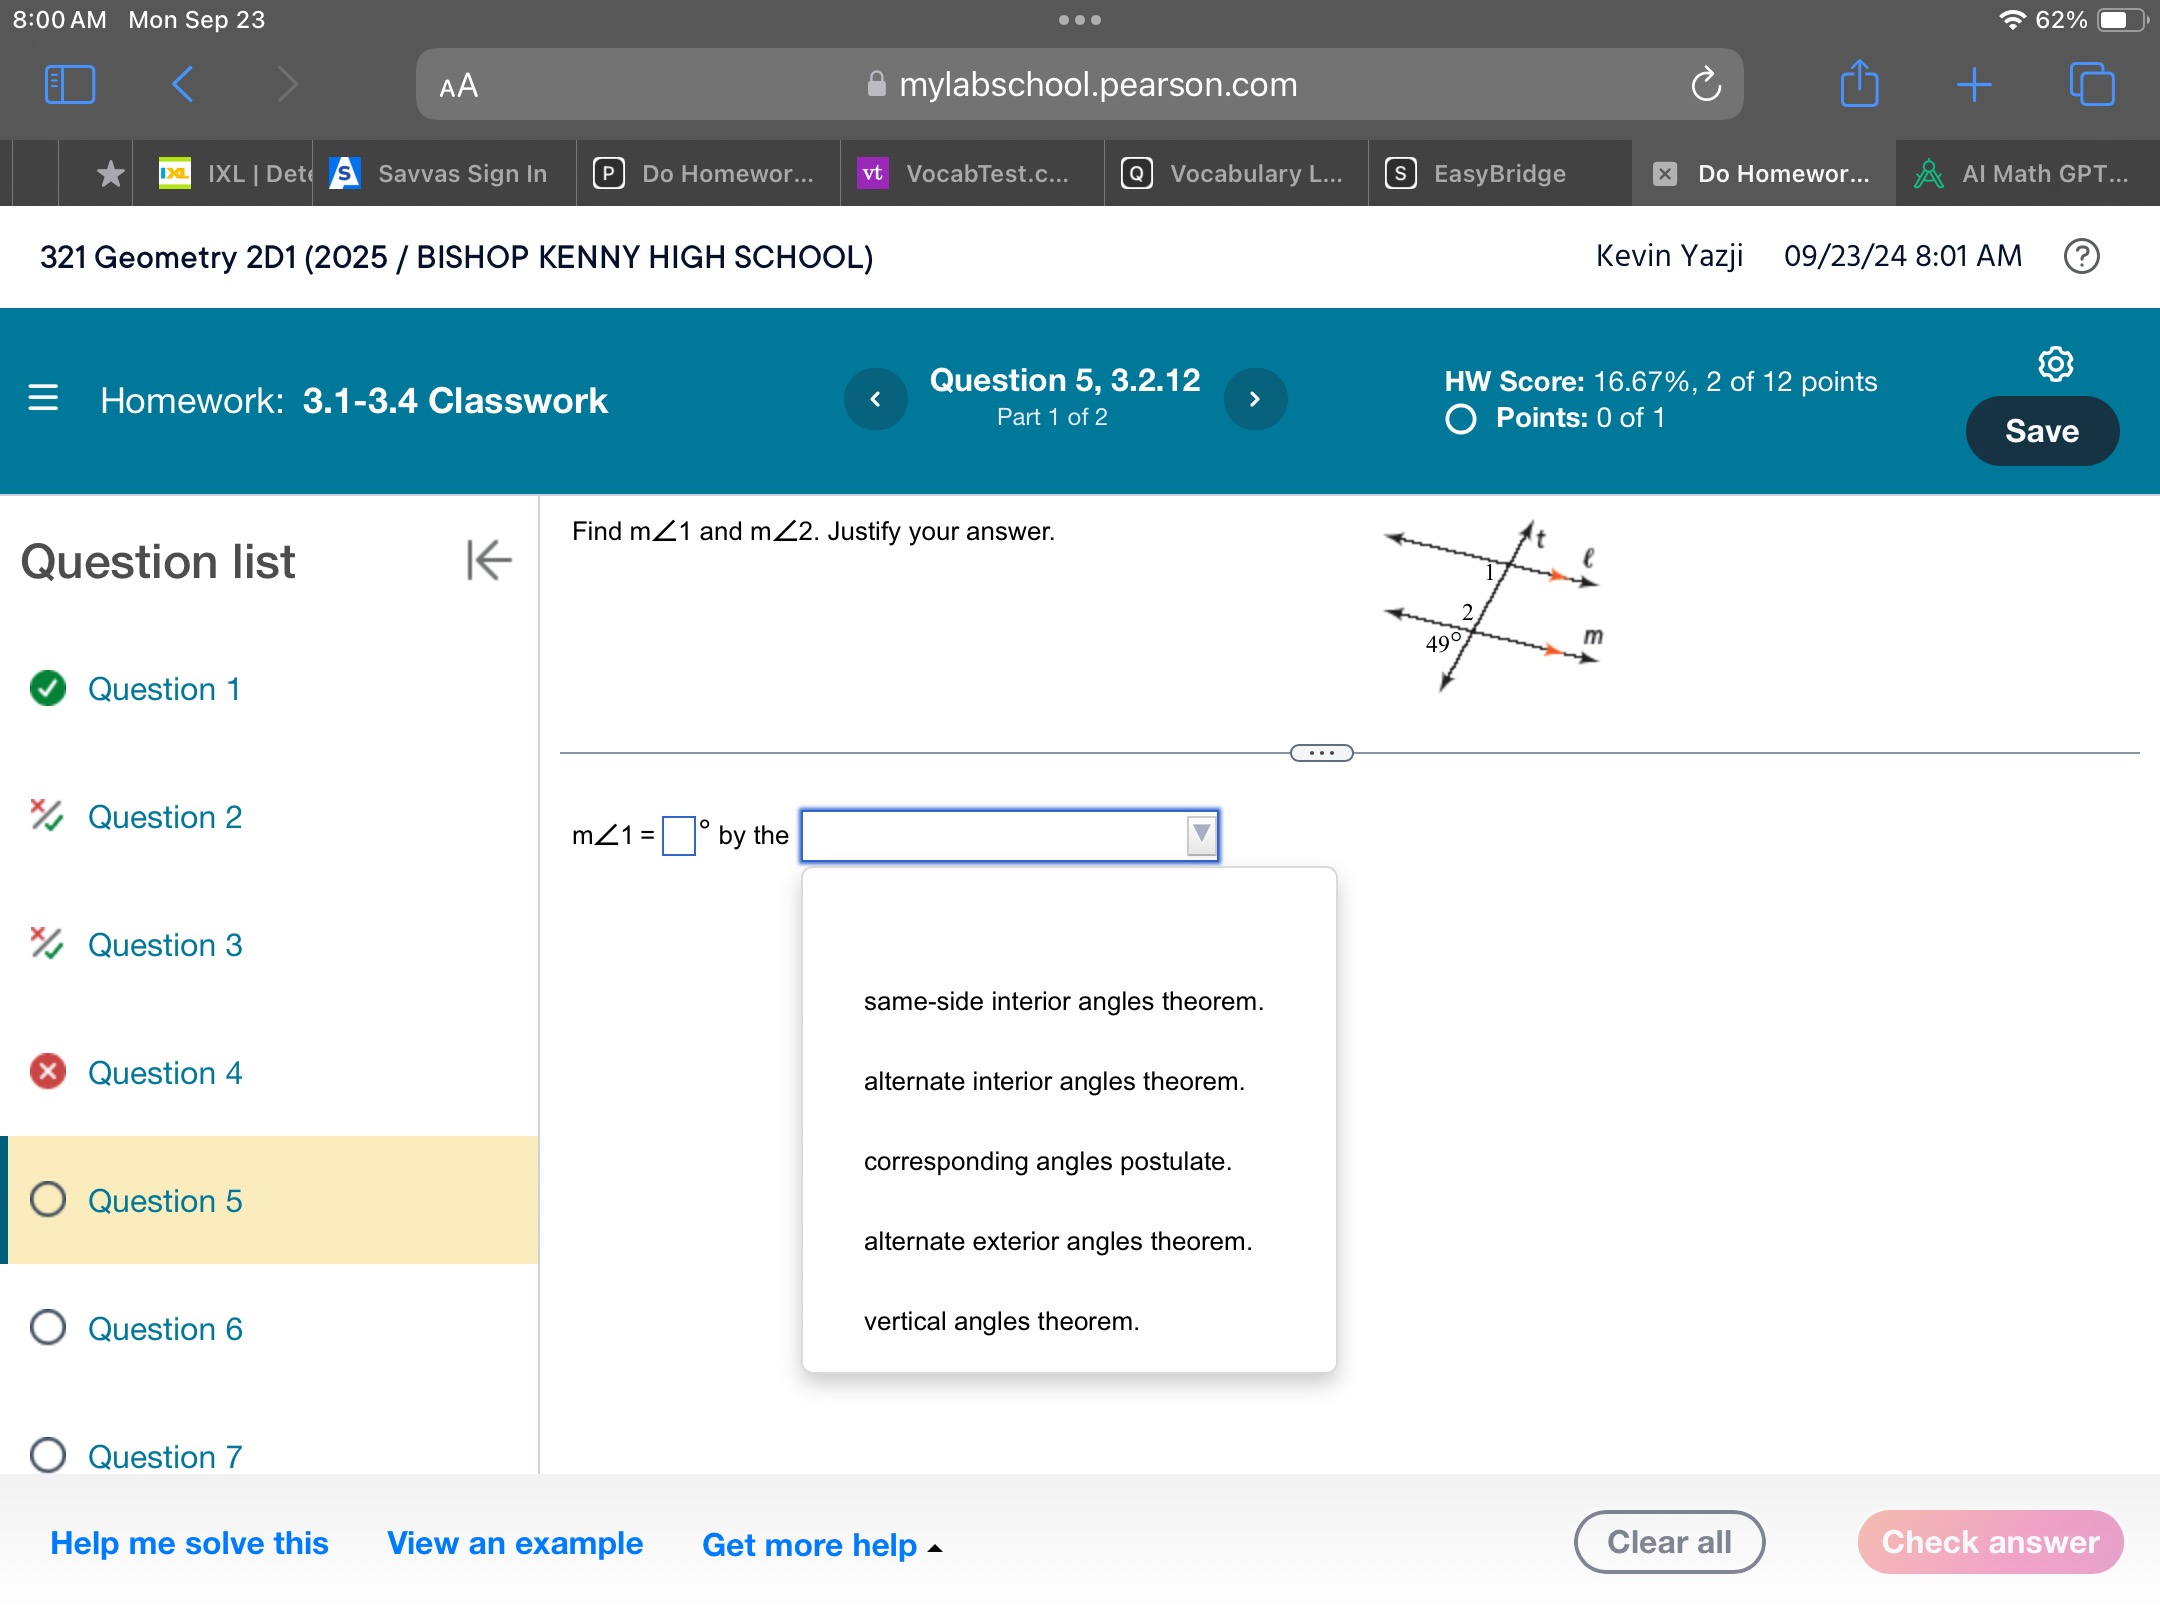Click Question 4 red X status icon
This screenshot has height=1620, width=2160.
(48, 1071)
